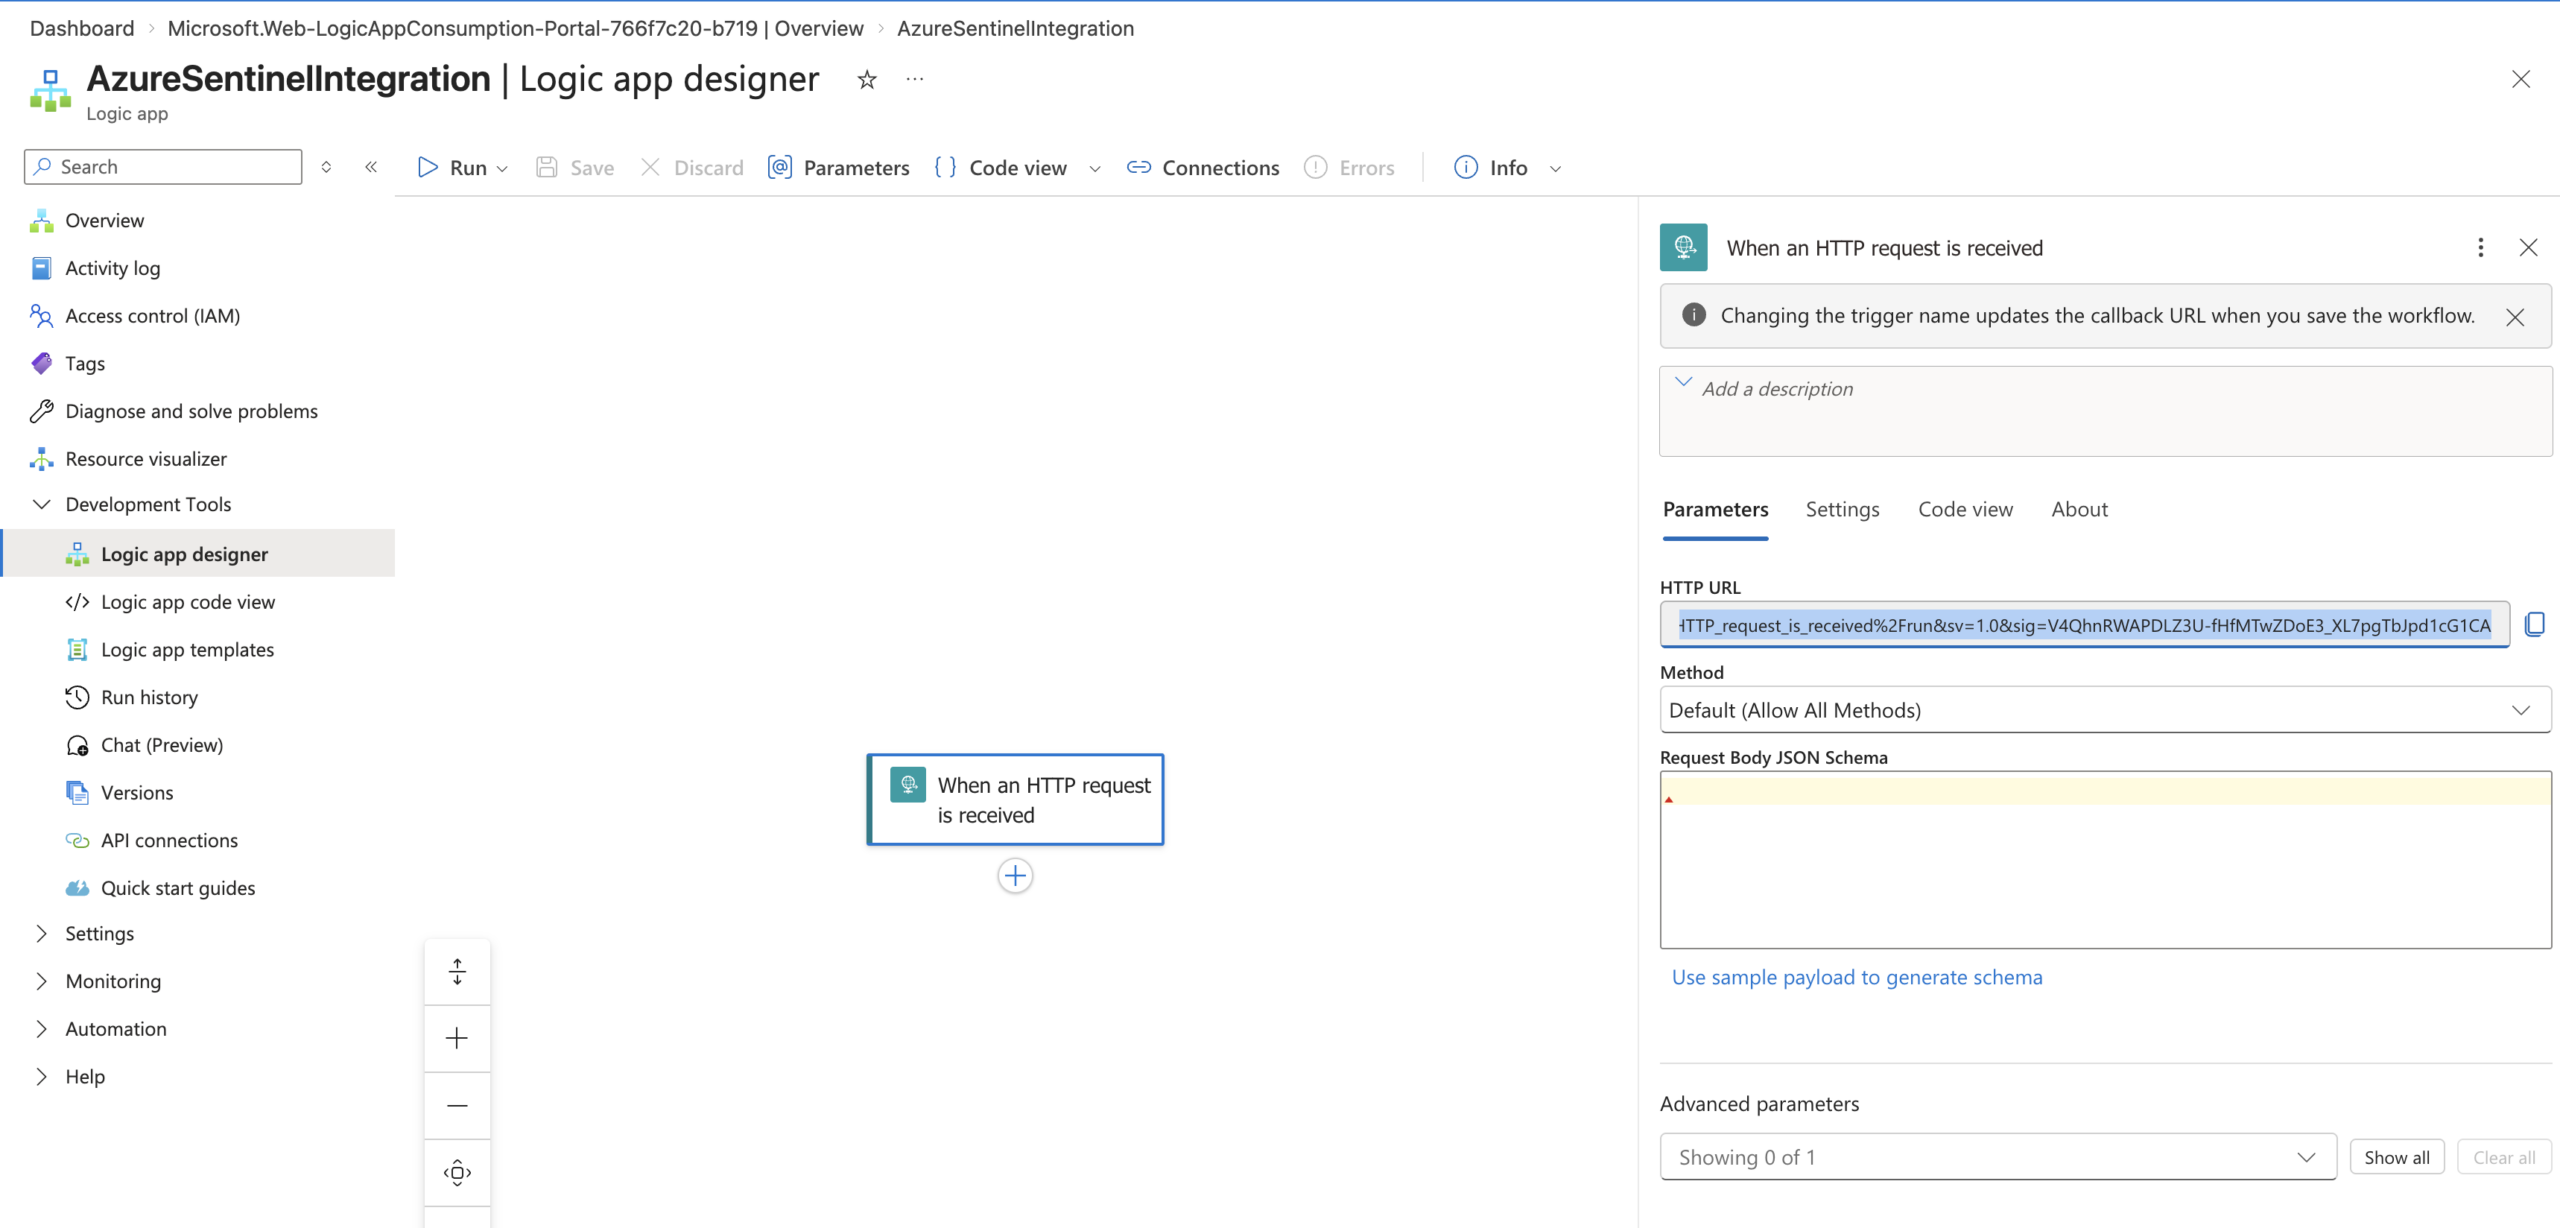This screenshot has height=1228, width=2560.
Task: Collapse the Development Tools section
Action: (x=42, y=505)
